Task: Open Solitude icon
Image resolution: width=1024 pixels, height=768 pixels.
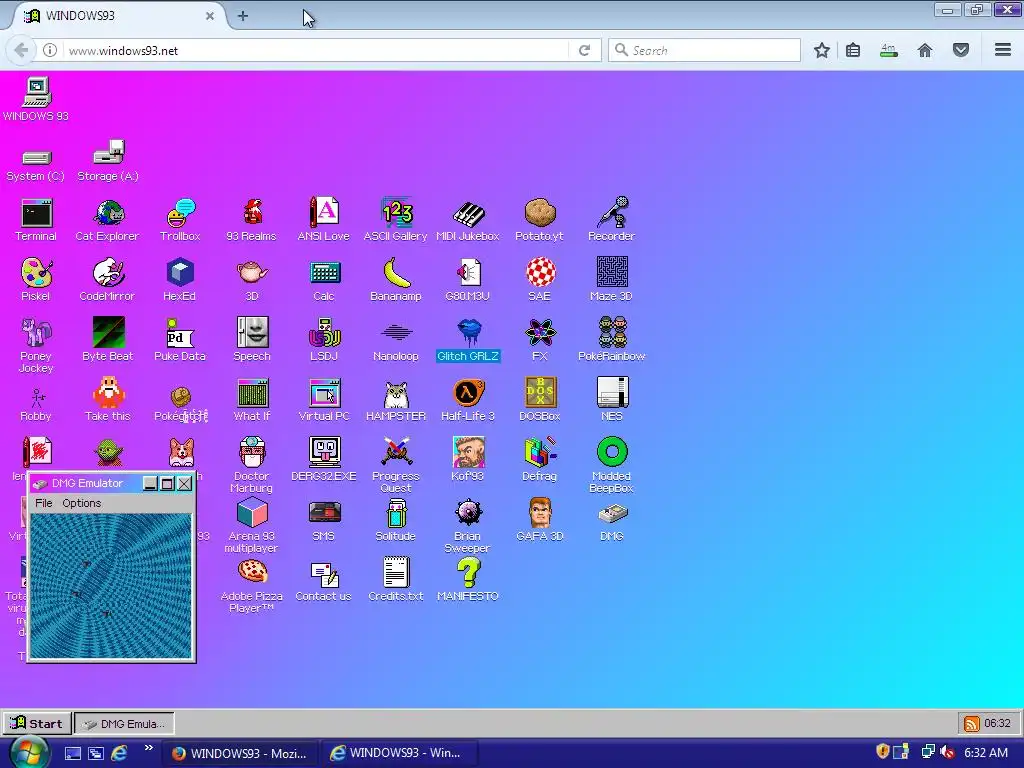Action: click(396, 521)
